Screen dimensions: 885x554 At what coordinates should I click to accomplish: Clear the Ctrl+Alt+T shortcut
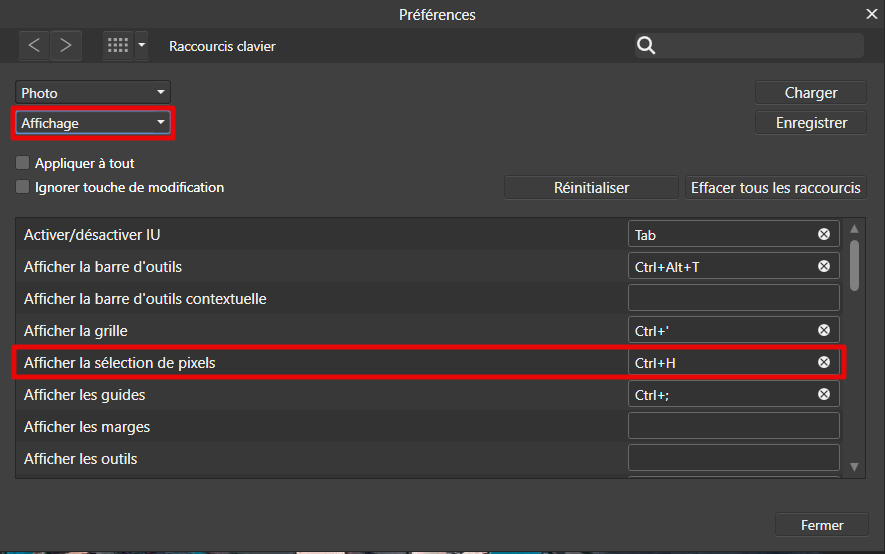click(x=824, y=266)
